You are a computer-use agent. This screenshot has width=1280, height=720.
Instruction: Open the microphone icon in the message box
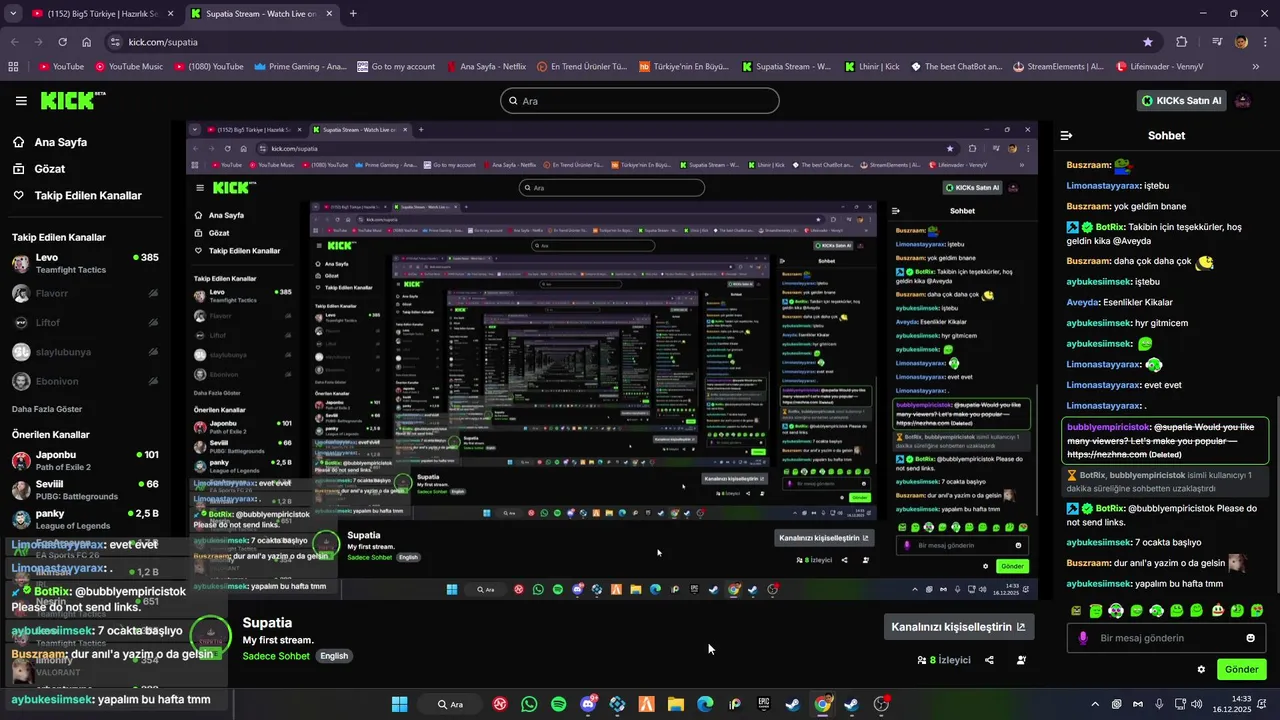[x=1083, y=638]
